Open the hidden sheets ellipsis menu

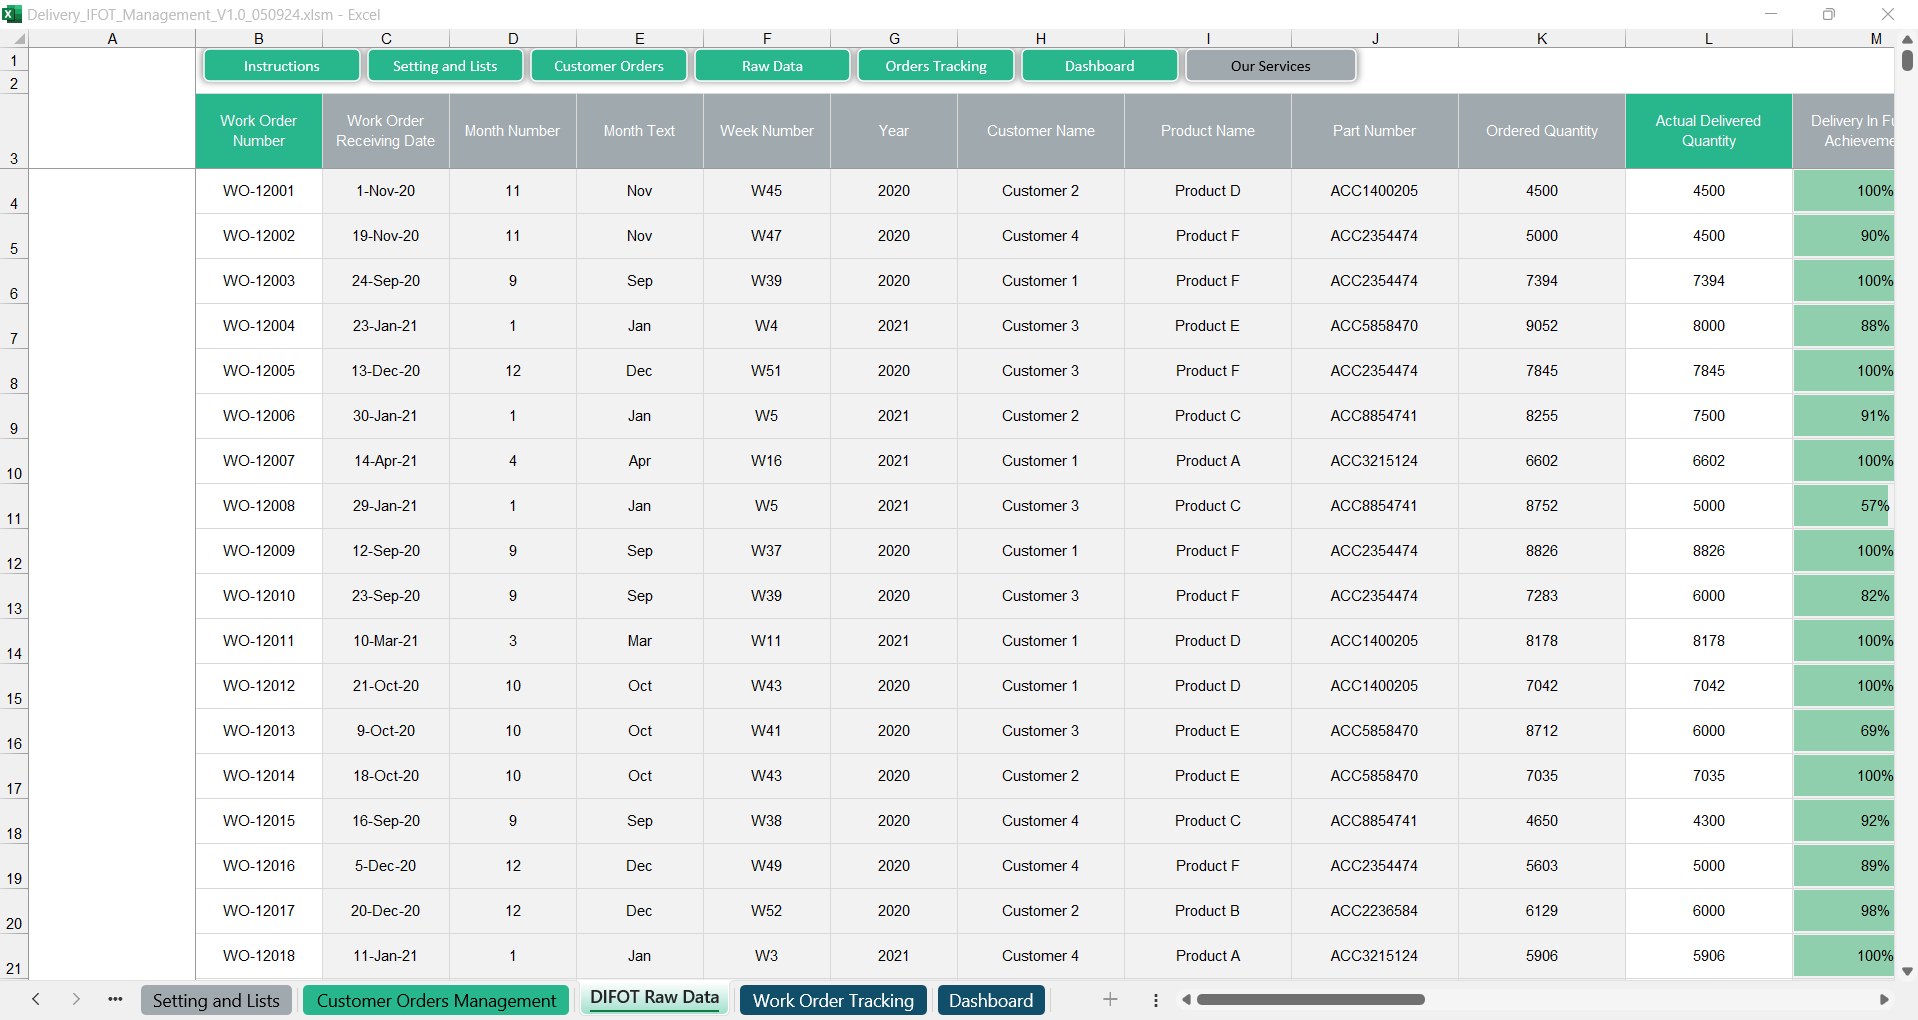115,999
